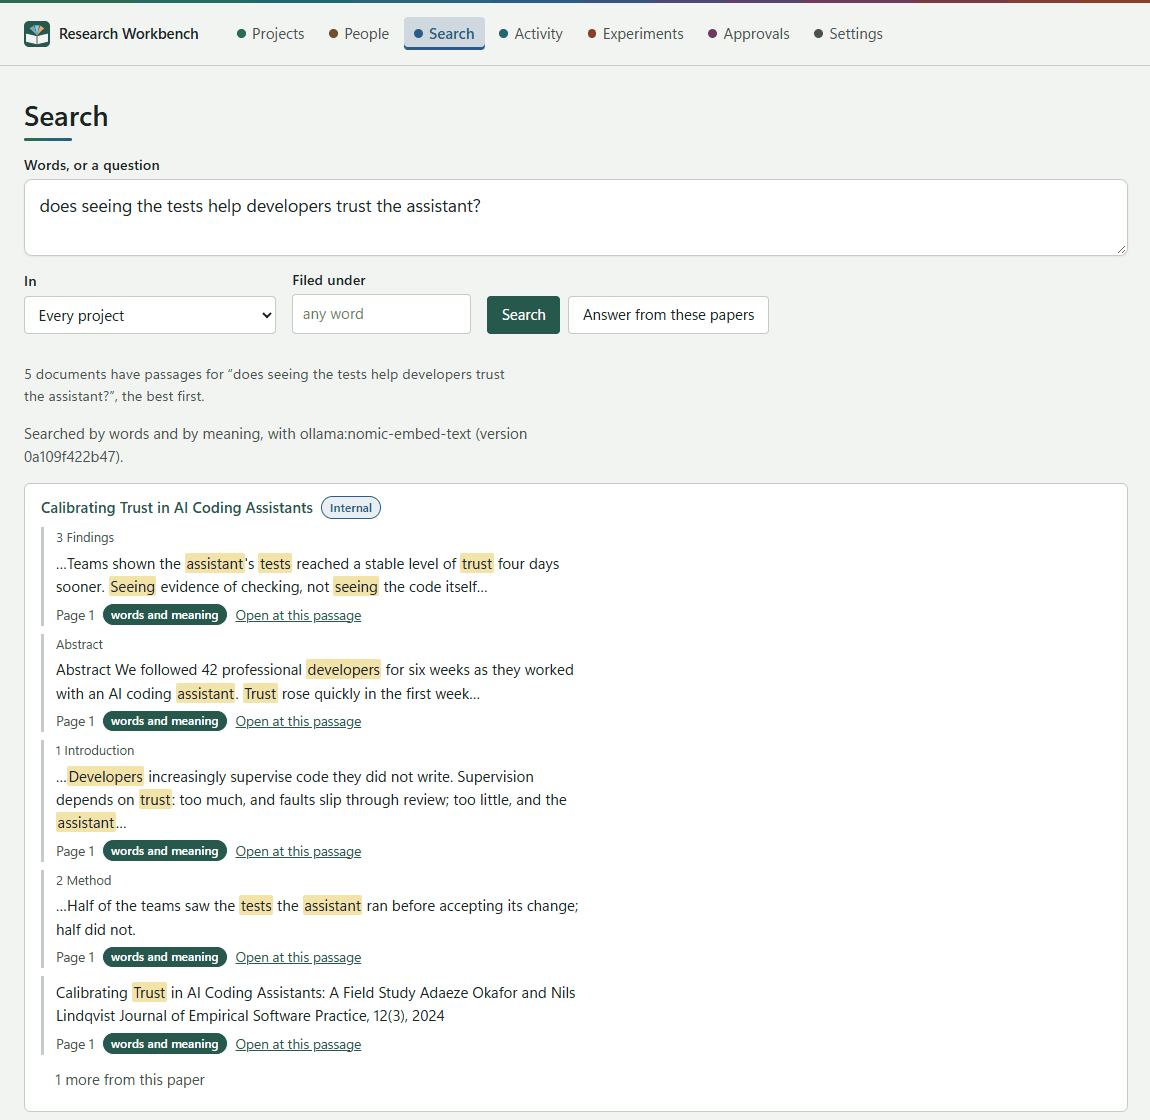Click the Filed under any word field
1150x1120 pixels.
click(x=381, y=314)
